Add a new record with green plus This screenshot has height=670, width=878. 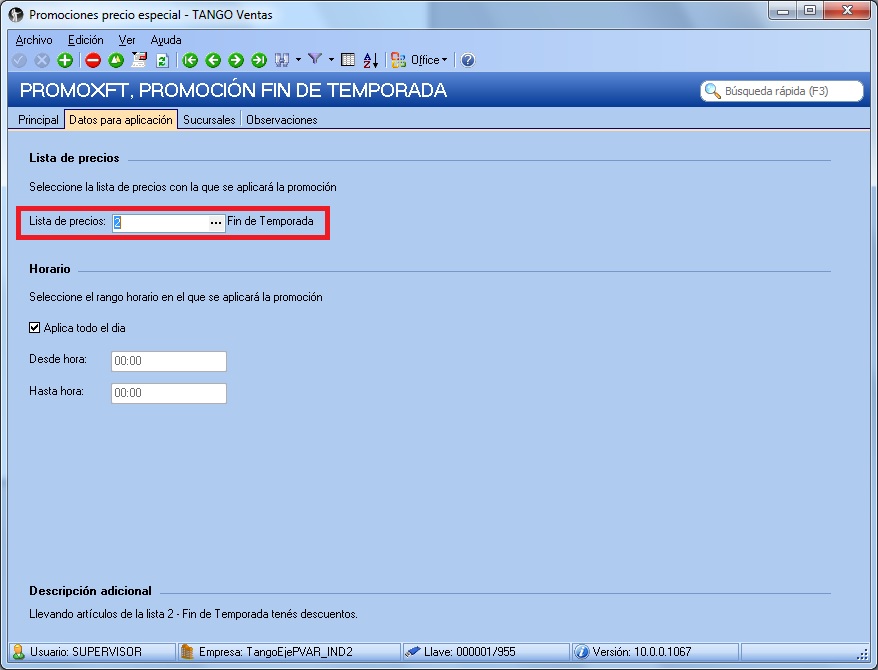tap(65, 60)
